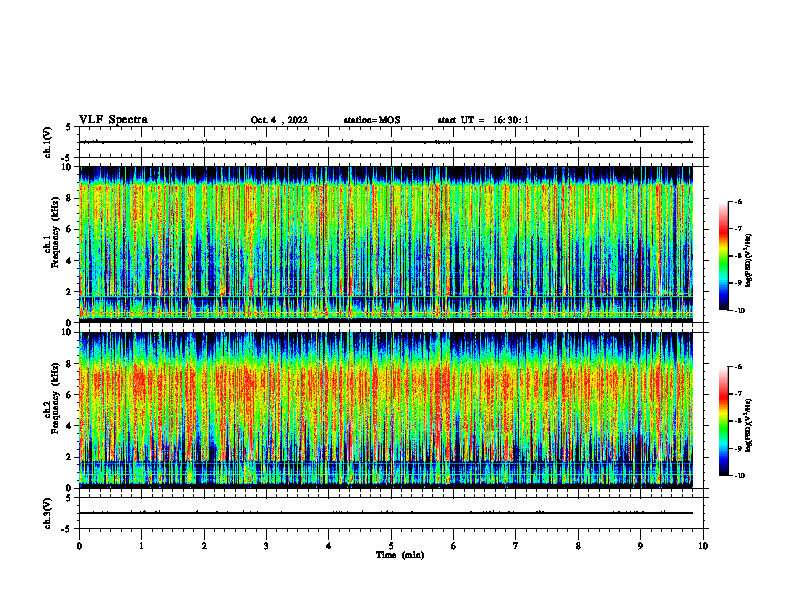Click inside the ch.2 spectrogram panel
Viewport: 792px width, 612px height.
pyautogui.click(x=386, y=410)
